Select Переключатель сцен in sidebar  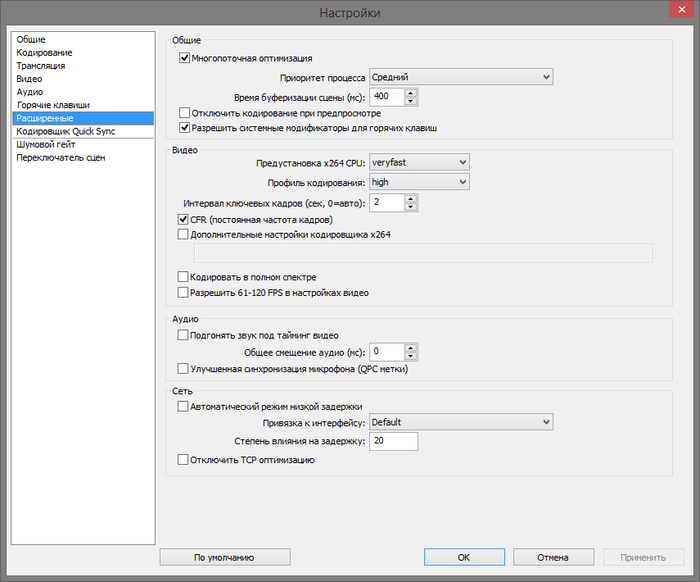pos(83,158)
